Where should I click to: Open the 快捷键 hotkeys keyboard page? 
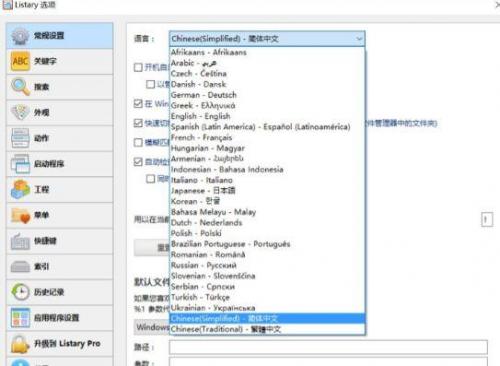[x=60, y=241]
